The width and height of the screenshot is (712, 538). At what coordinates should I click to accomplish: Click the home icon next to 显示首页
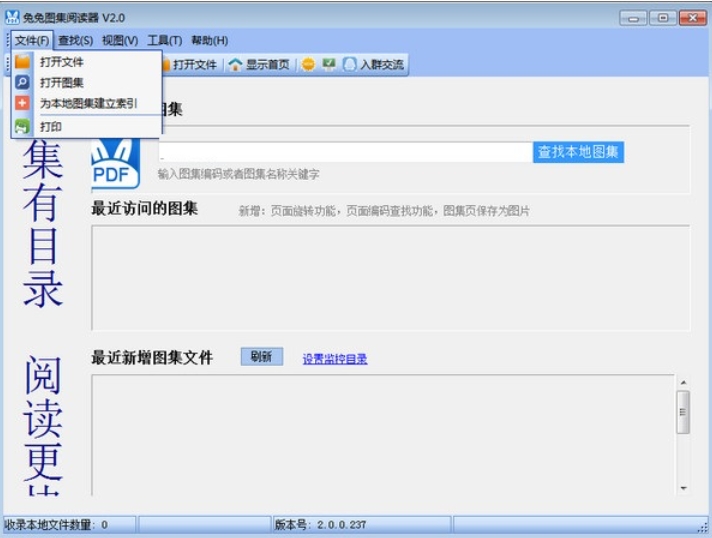[235, 64]
